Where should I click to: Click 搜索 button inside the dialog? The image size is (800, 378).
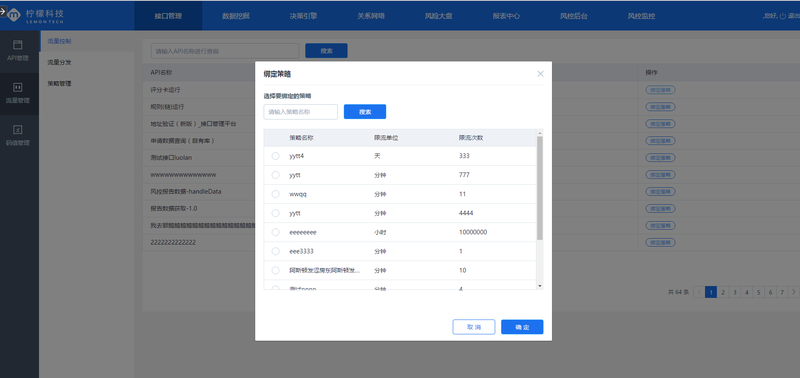tap(365, 112)
